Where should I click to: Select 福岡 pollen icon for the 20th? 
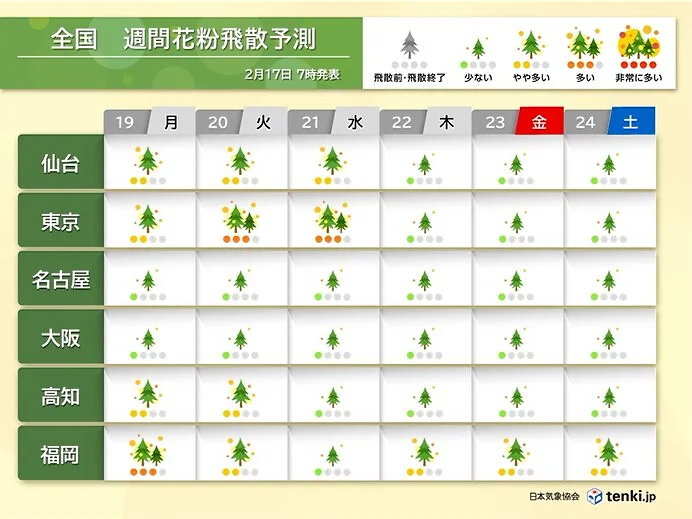click(240, 452)
